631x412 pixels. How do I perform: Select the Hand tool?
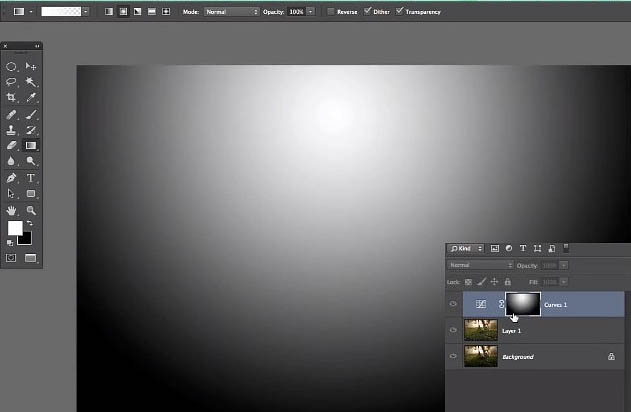pos(11,210)
